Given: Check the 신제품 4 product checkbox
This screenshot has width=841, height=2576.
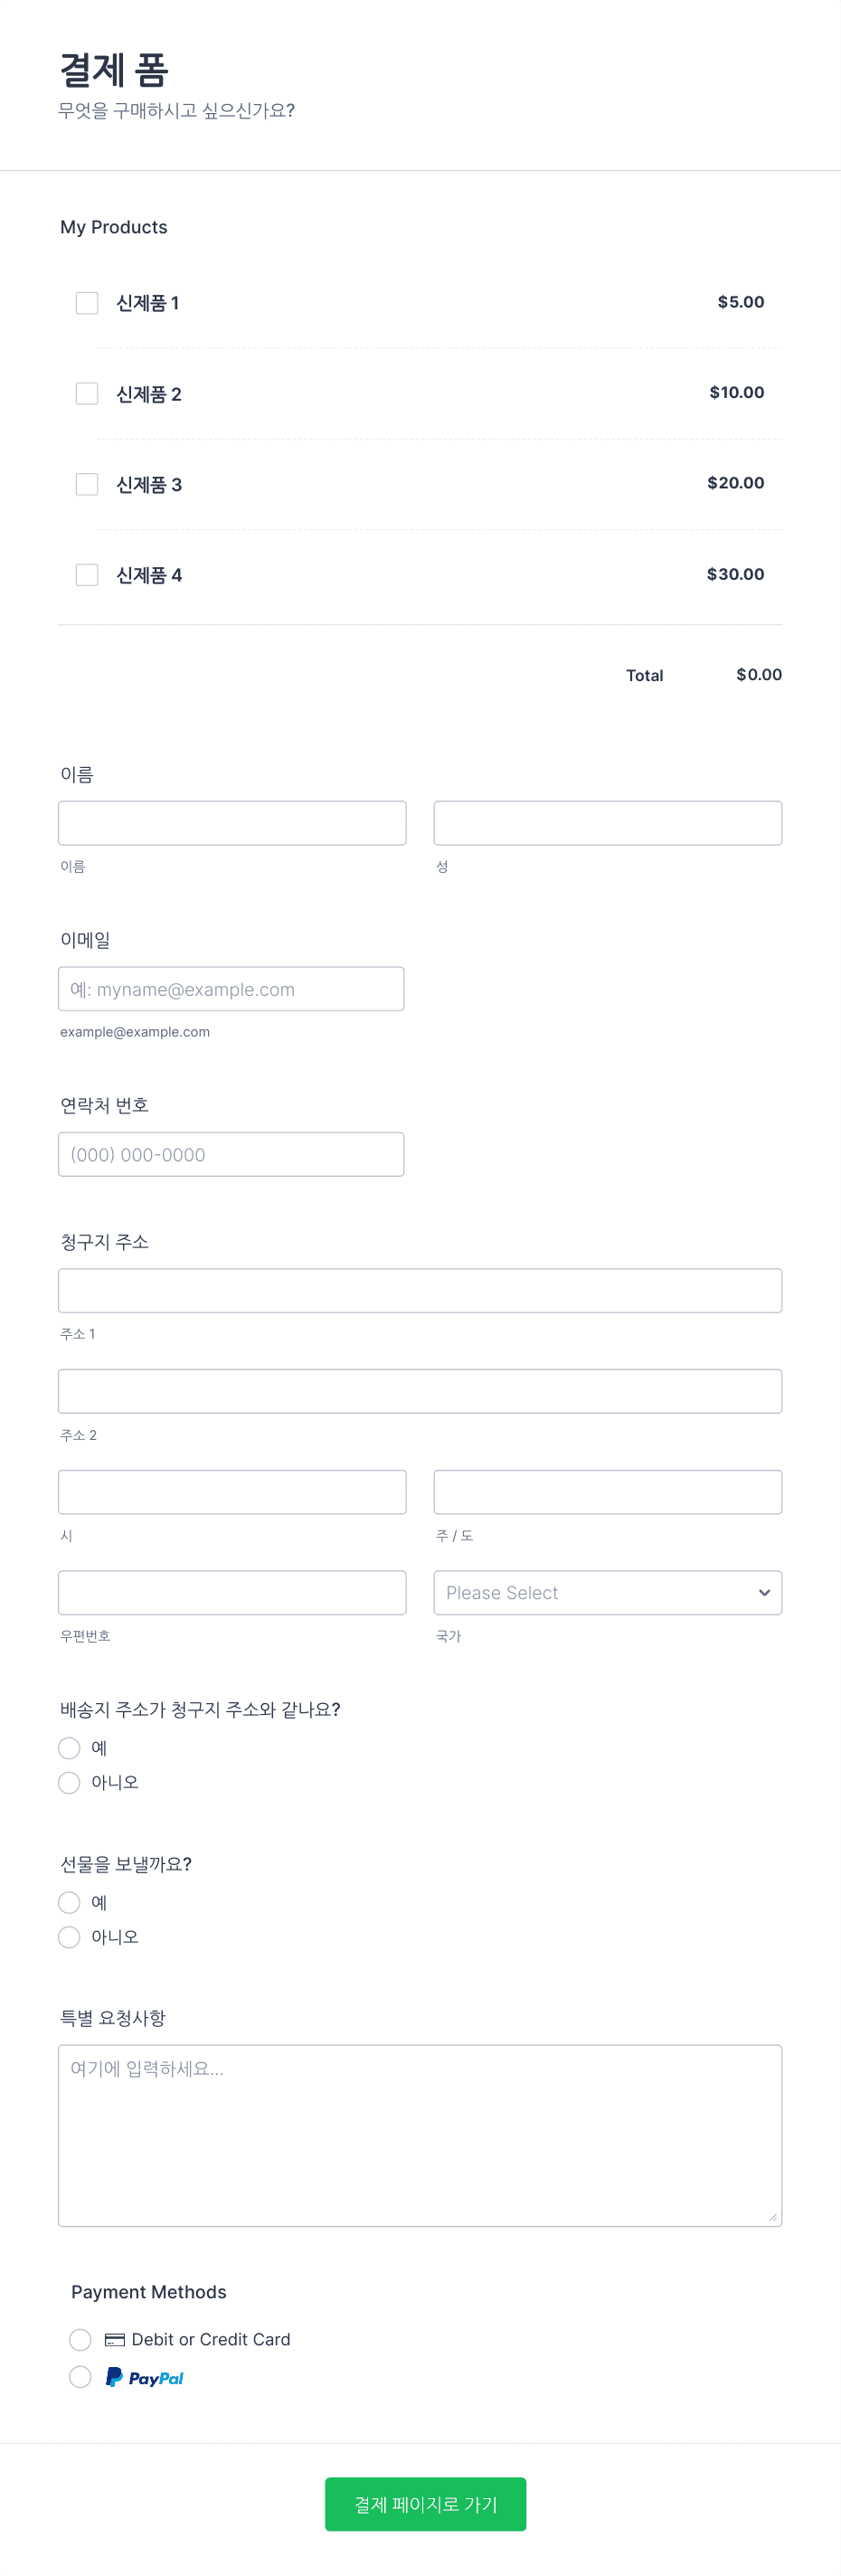Looking at the screenshot, I should click(x=86, y=574).
